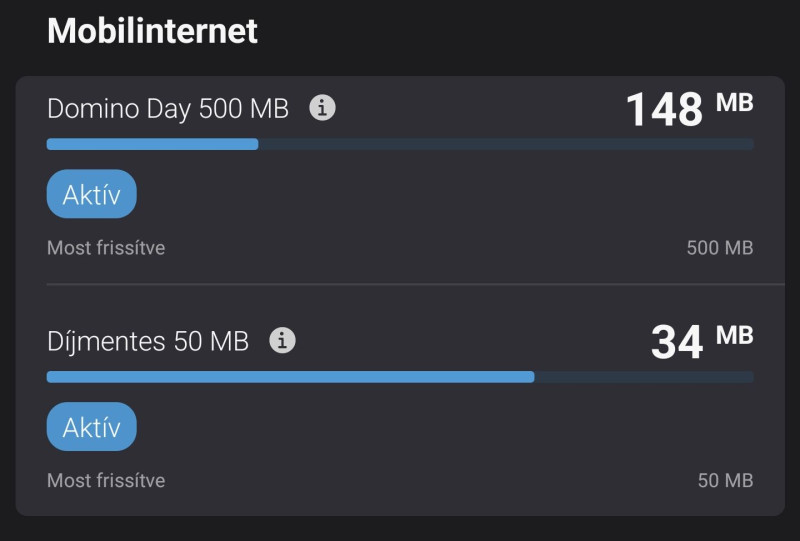
Task: Click the 500 MB total quota label
Action: (720, 248)
